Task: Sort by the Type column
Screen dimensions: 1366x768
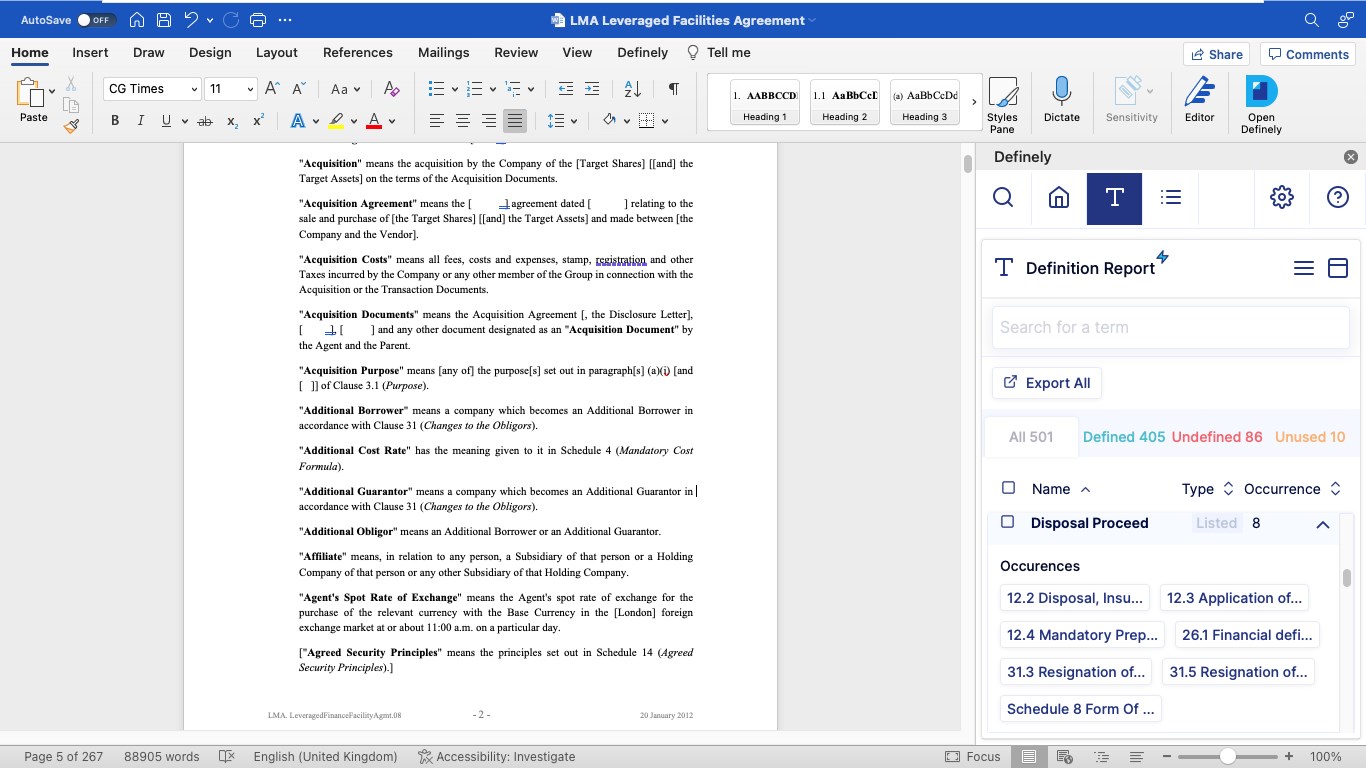Action: click(x=1208, y=489)
